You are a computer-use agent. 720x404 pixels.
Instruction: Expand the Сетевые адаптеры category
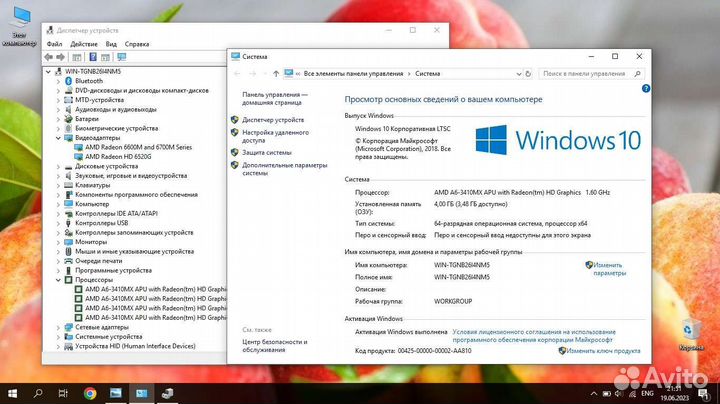coord(58,327)
